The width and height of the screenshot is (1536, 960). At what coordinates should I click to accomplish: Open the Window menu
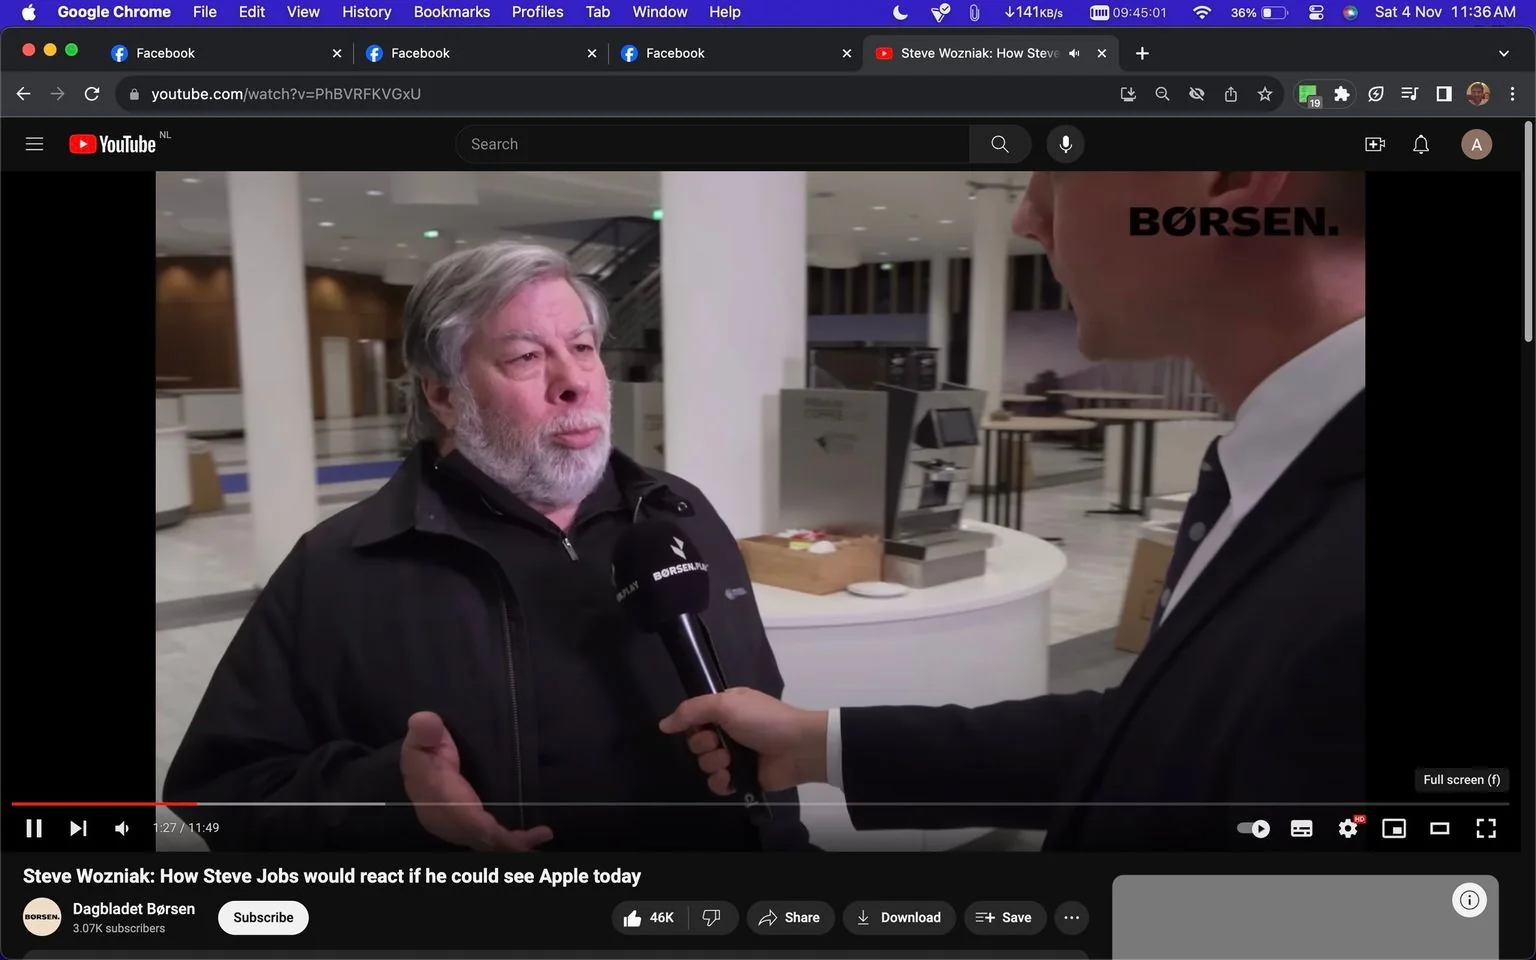click(x=660, y=12)
